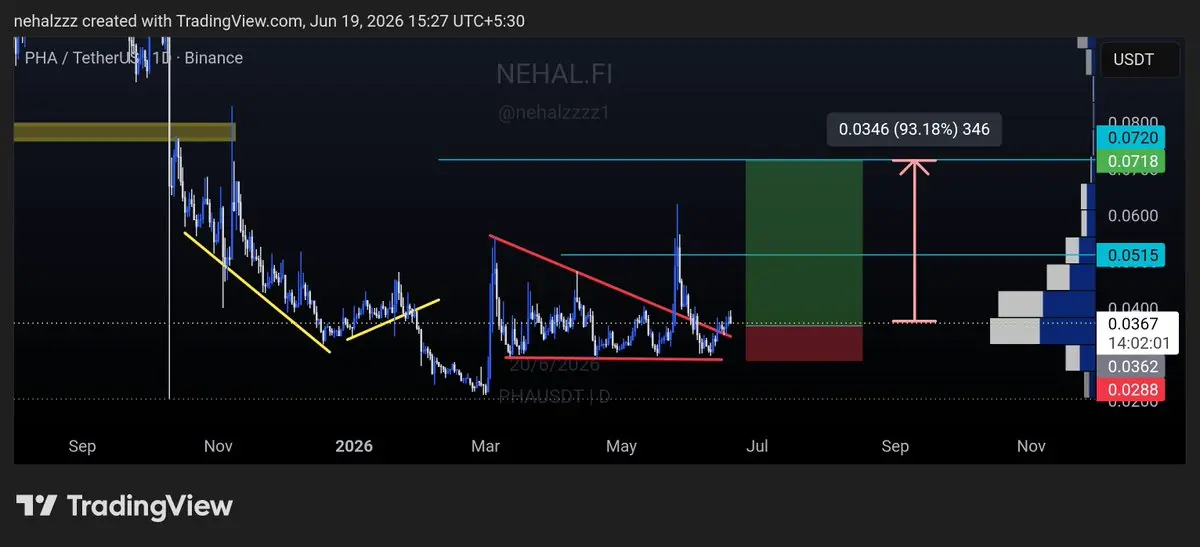Select the green profit target zone
1200x547 pixels.
coord(803,243)
